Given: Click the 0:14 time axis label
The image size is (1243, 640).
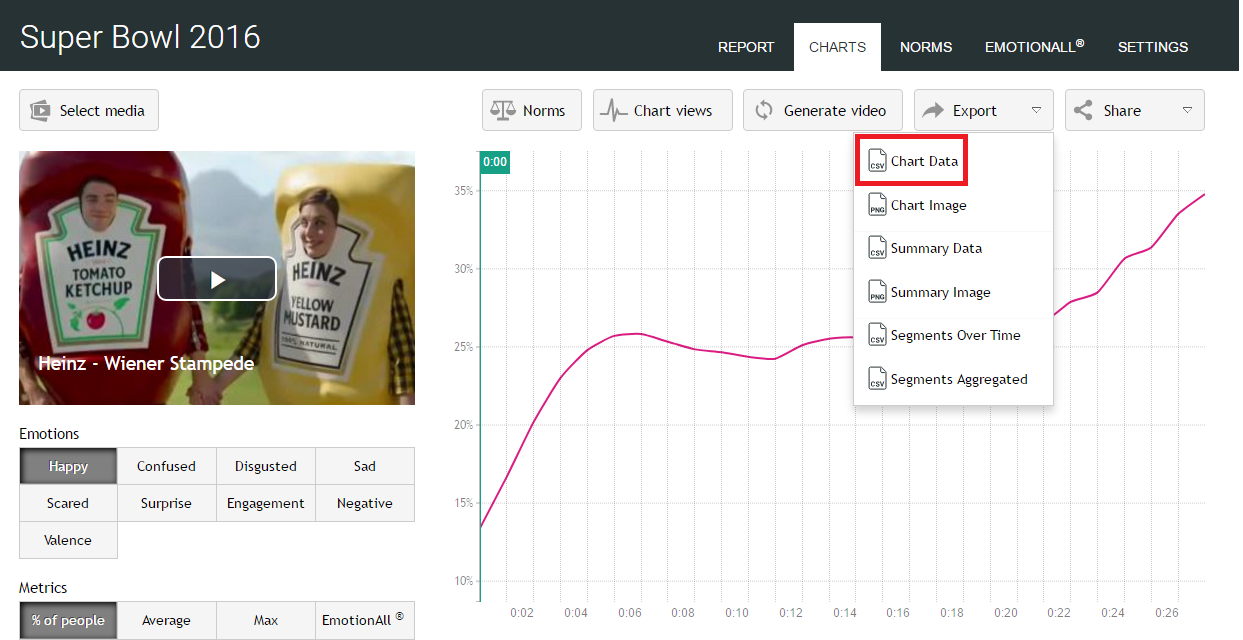Looking at the screenshot, I should click(x=845, y=612).
